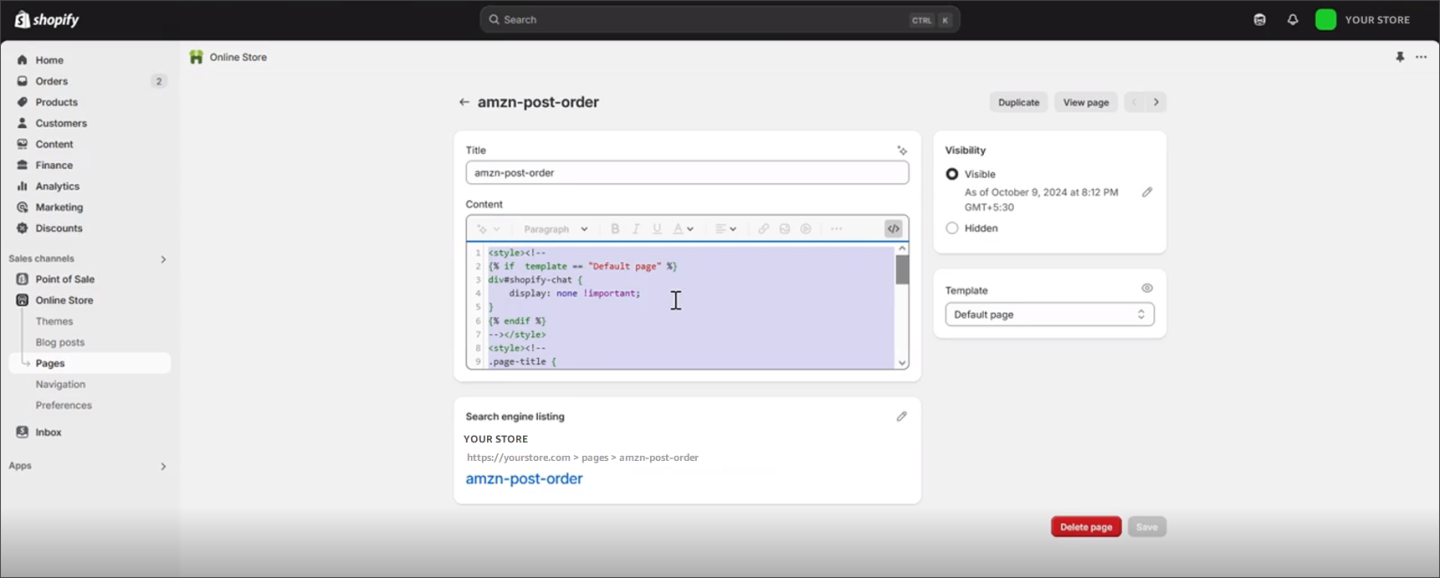The height and width of the screenshot is (578, 1440).
Task: Go to previous page arrow
Action: [x=1134, y=102]
